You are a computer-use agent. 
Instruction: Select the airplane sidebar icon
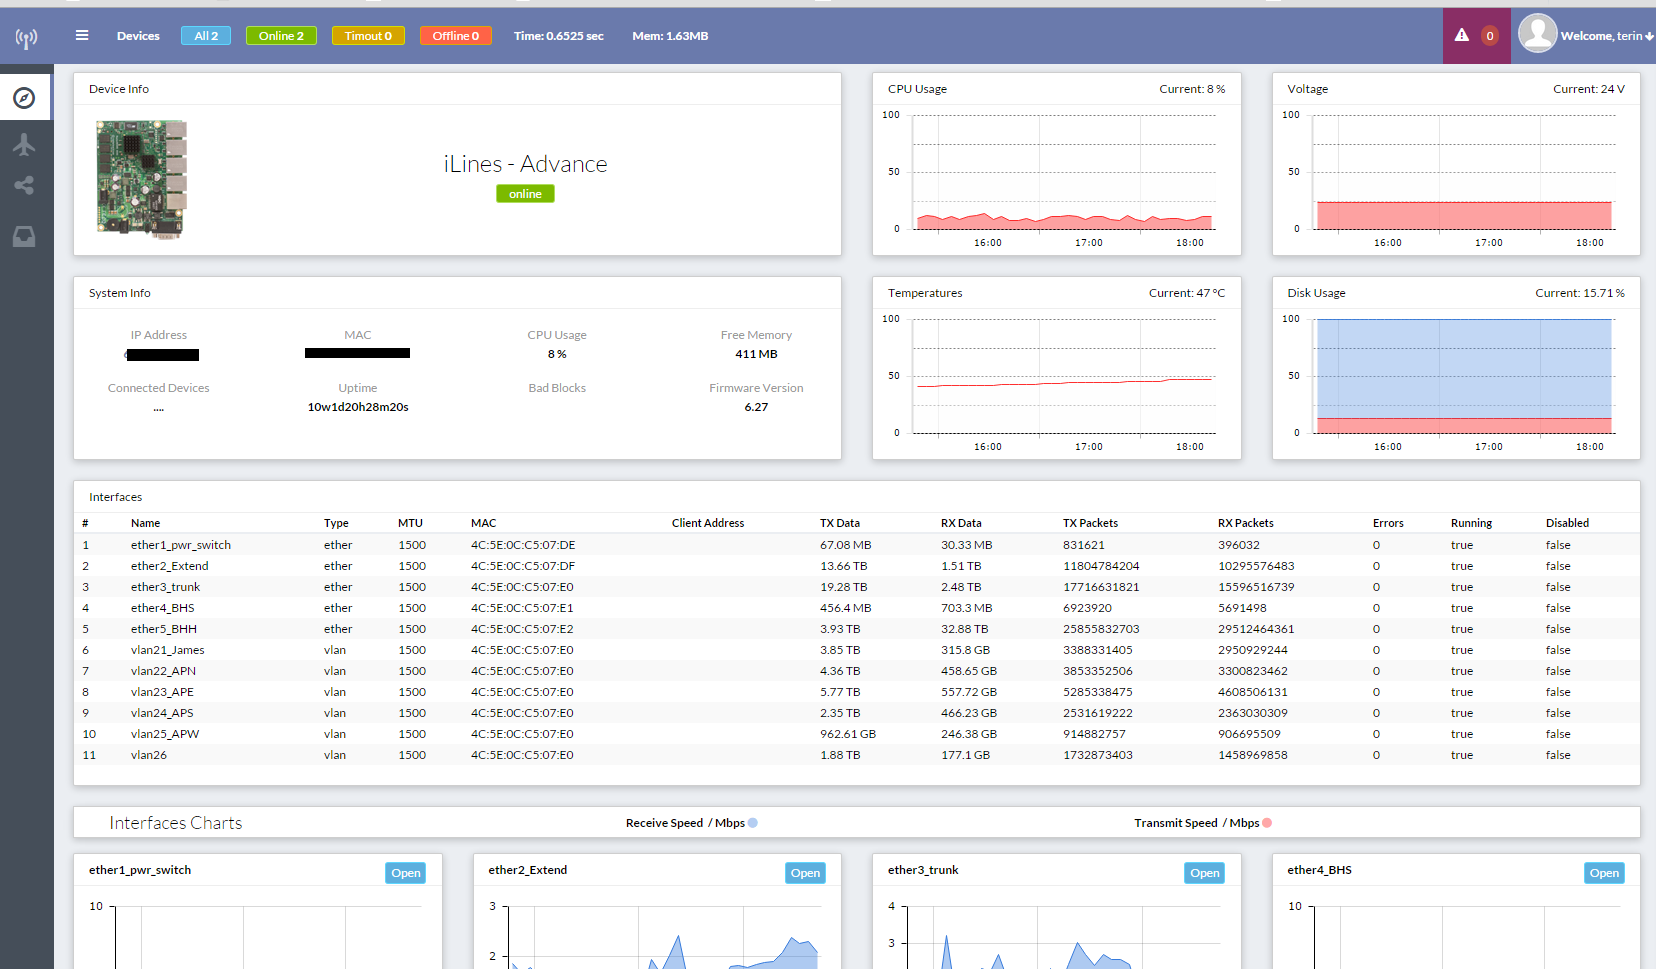(x=25, y=144)
